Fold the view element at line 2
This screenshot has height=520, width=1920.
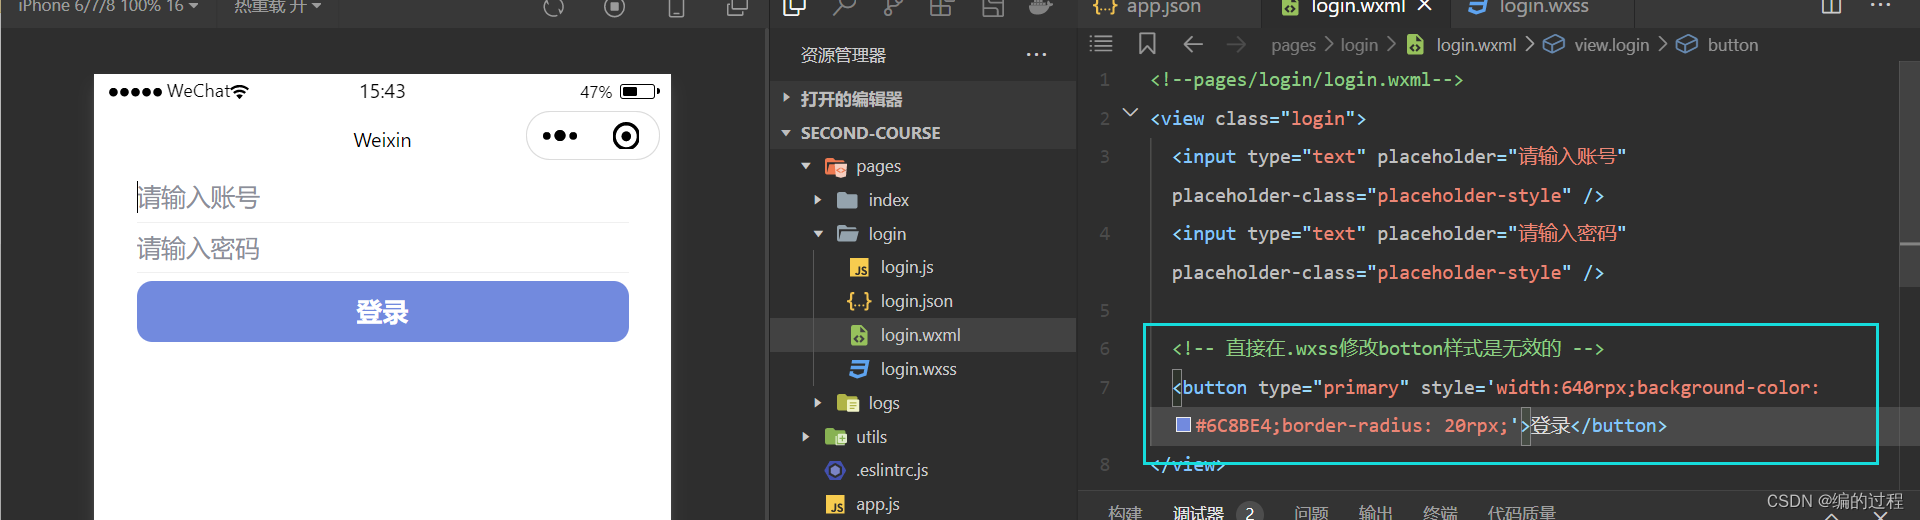click(x=1130, y=113)
